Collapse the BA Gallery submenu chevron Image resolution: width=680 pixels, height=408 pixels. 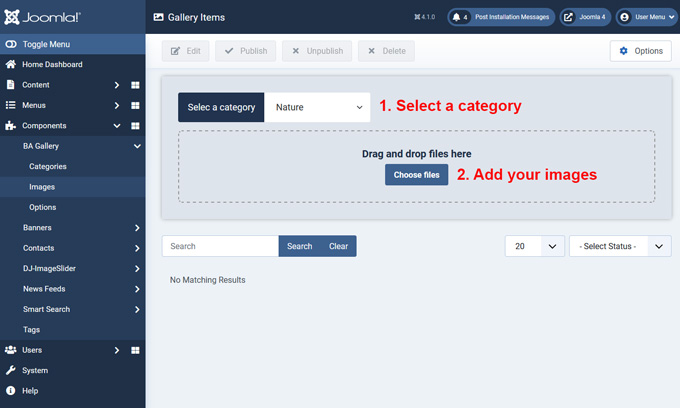pos(137,146)
